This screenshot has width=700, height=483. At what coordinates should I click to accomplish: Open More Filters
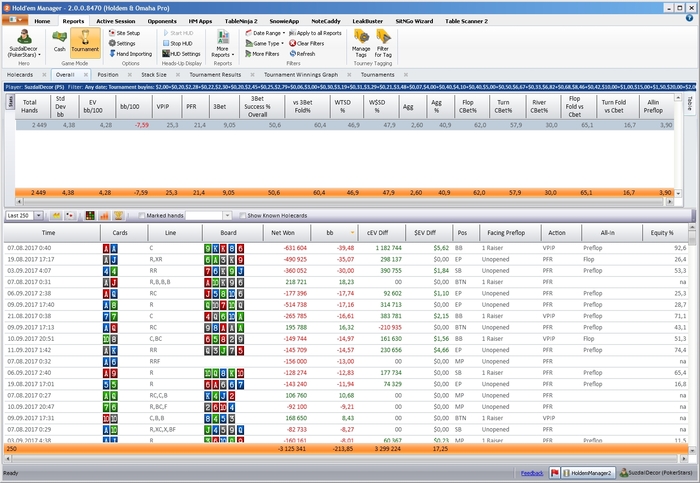(262, 54)
